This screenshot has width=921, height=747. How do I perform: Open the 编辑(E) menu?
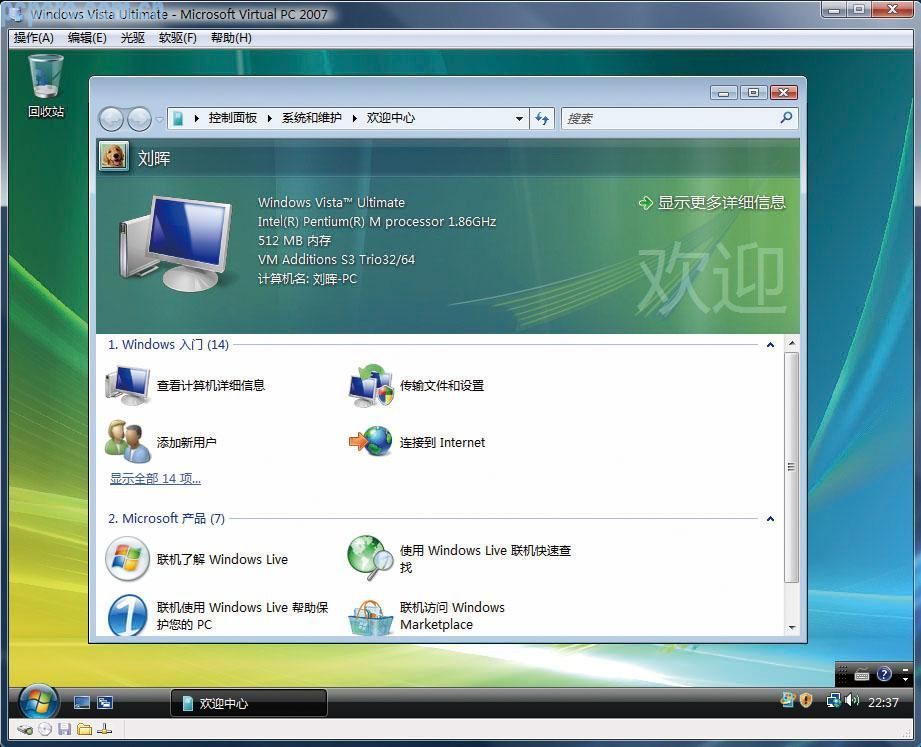[87, 38]
